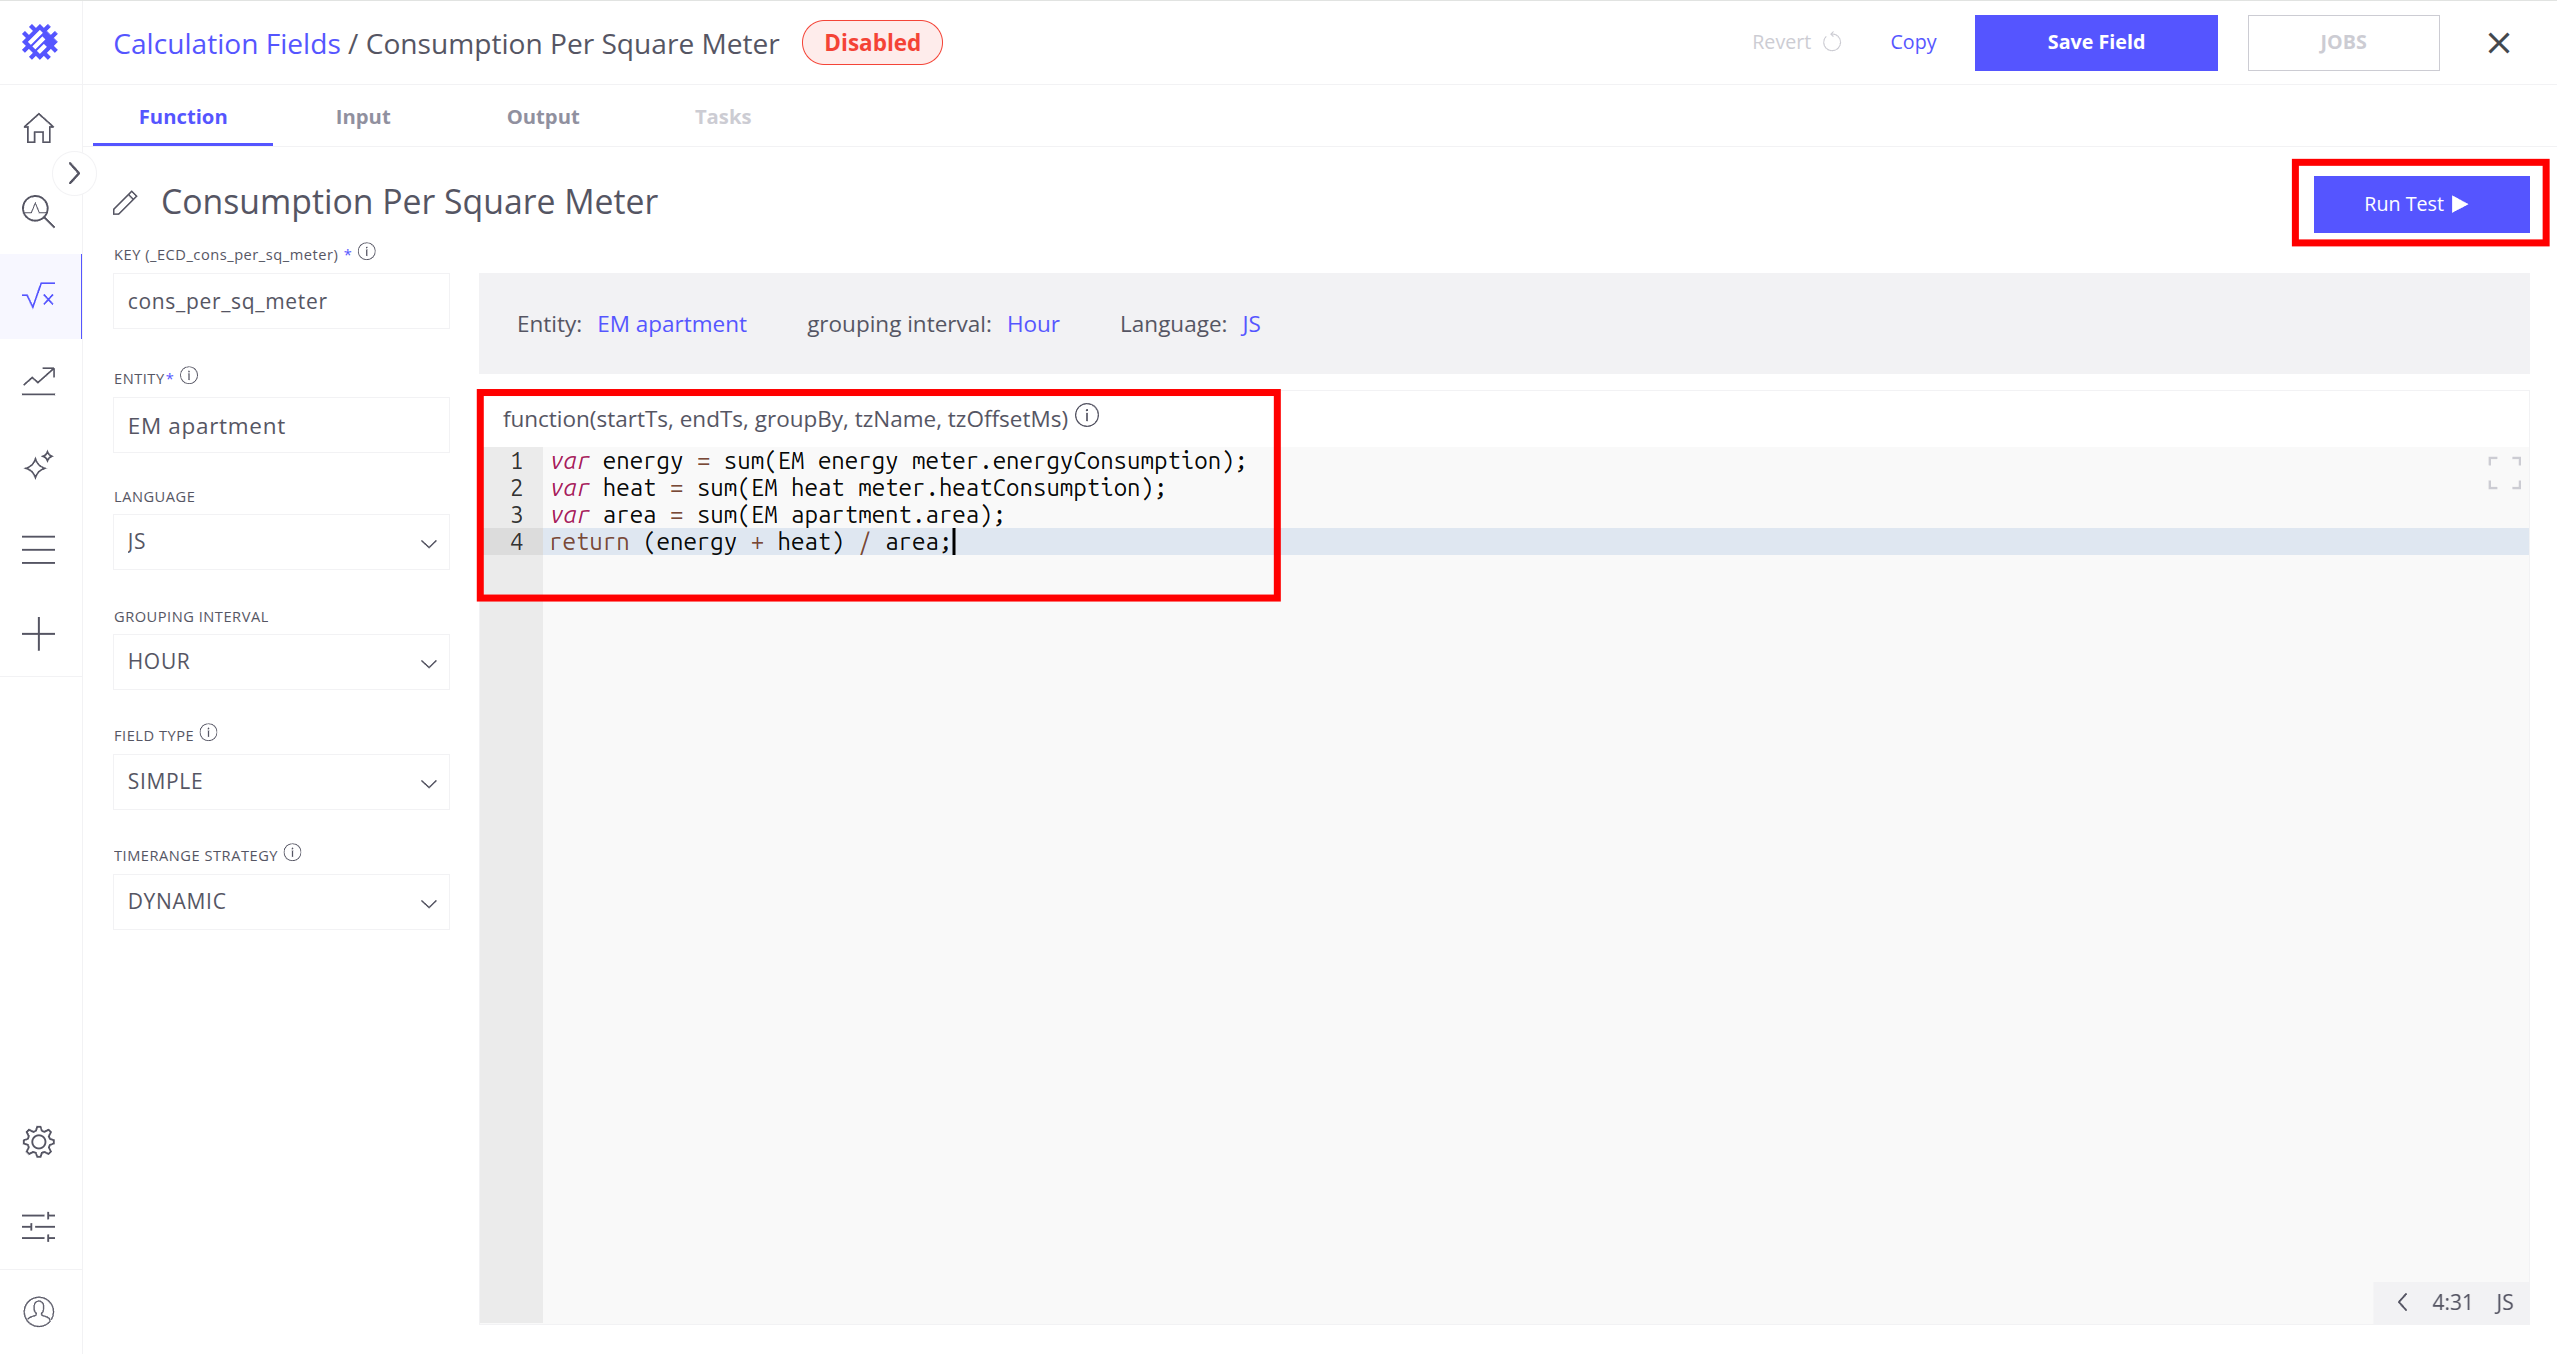Switch to the Output tab
The height and width of the screenshot is (1354, 2557).
(x=543, y=117)
